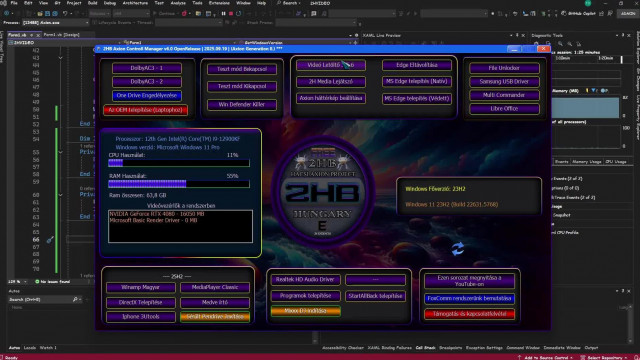This screenshot has width=640, height=360.
Task: Click Select Repository in status bar
Action: pos(604,357)
